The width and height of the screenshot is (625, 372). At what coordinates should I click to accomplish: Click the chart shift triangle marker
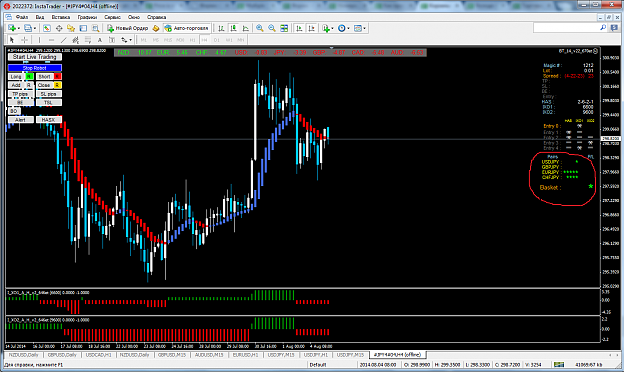pos(331,48)
